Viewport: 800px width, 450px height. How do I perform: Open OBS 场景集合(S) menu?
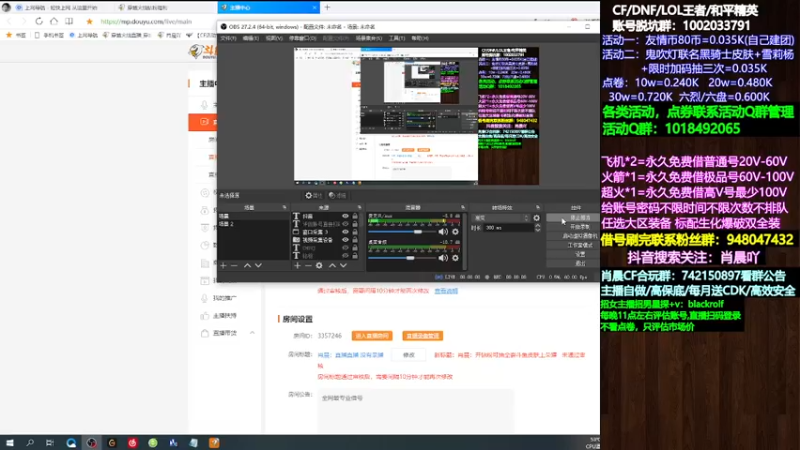coord(369,38)
